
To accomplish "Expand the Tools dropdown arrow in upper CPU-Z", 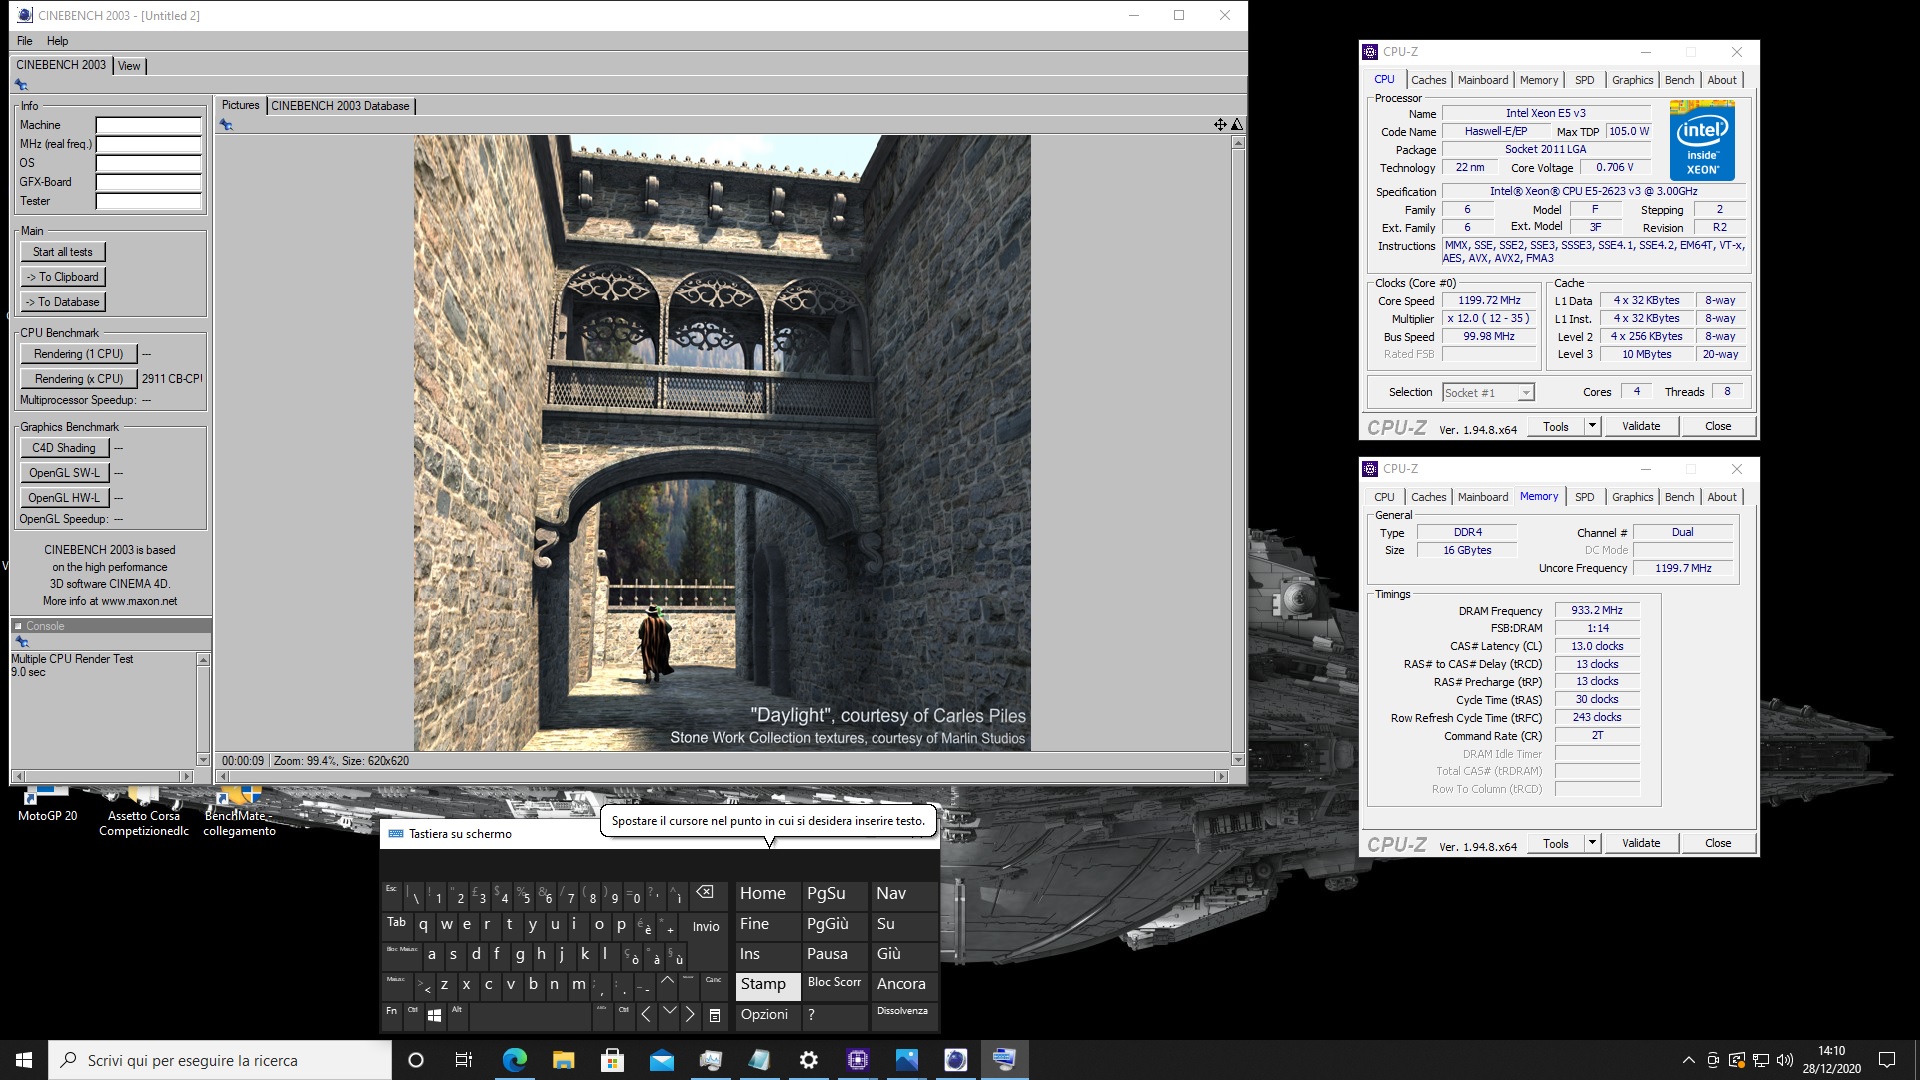I will point(1592,426).
